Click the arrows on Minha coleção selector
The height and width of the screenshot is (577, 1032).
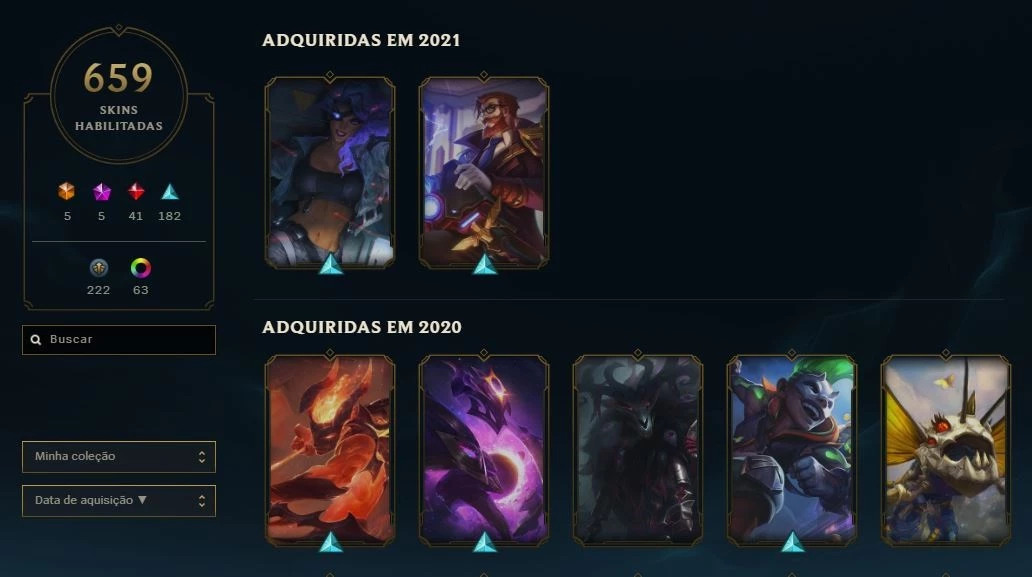(201, 457)
